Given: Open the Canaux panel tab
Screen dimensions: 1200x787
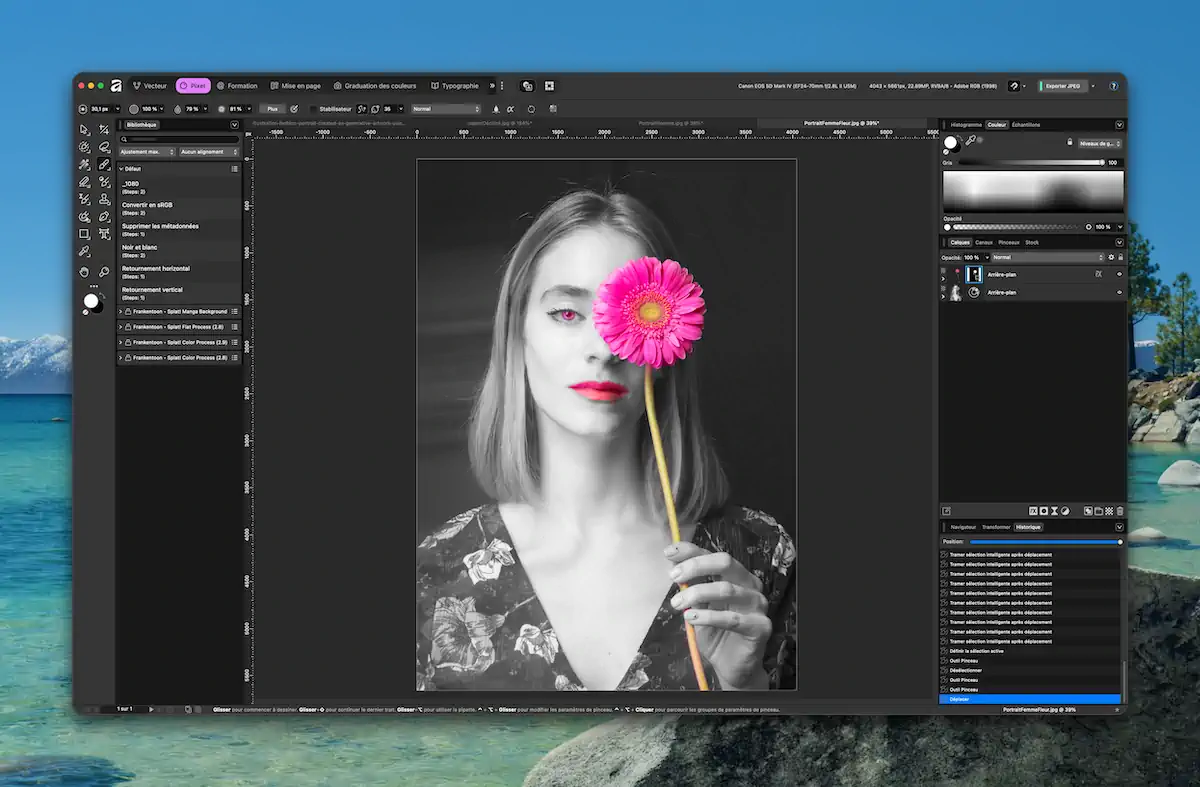Looking at the screenshot, I should [x=984, y=242].
